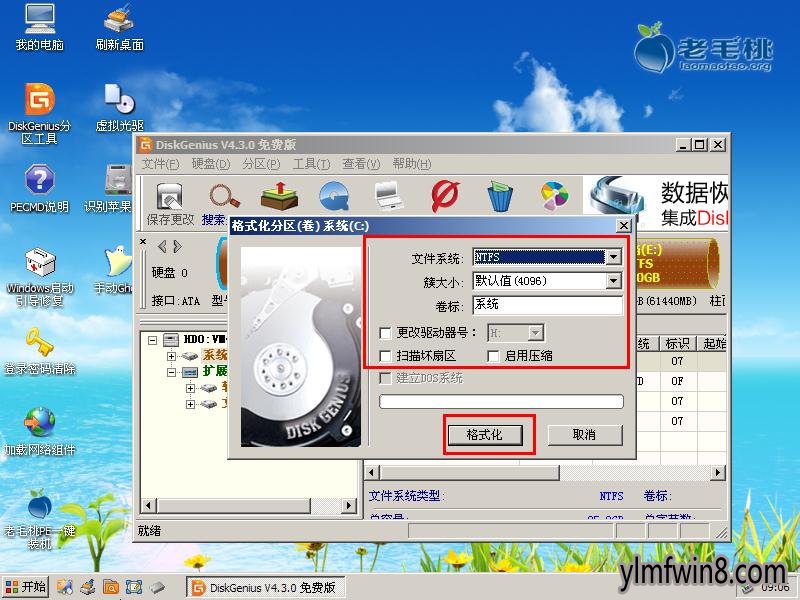Viewport: 800px width, 600px height.
Task: Toggle change drive letter checkbox
Action: coord(386,333)
